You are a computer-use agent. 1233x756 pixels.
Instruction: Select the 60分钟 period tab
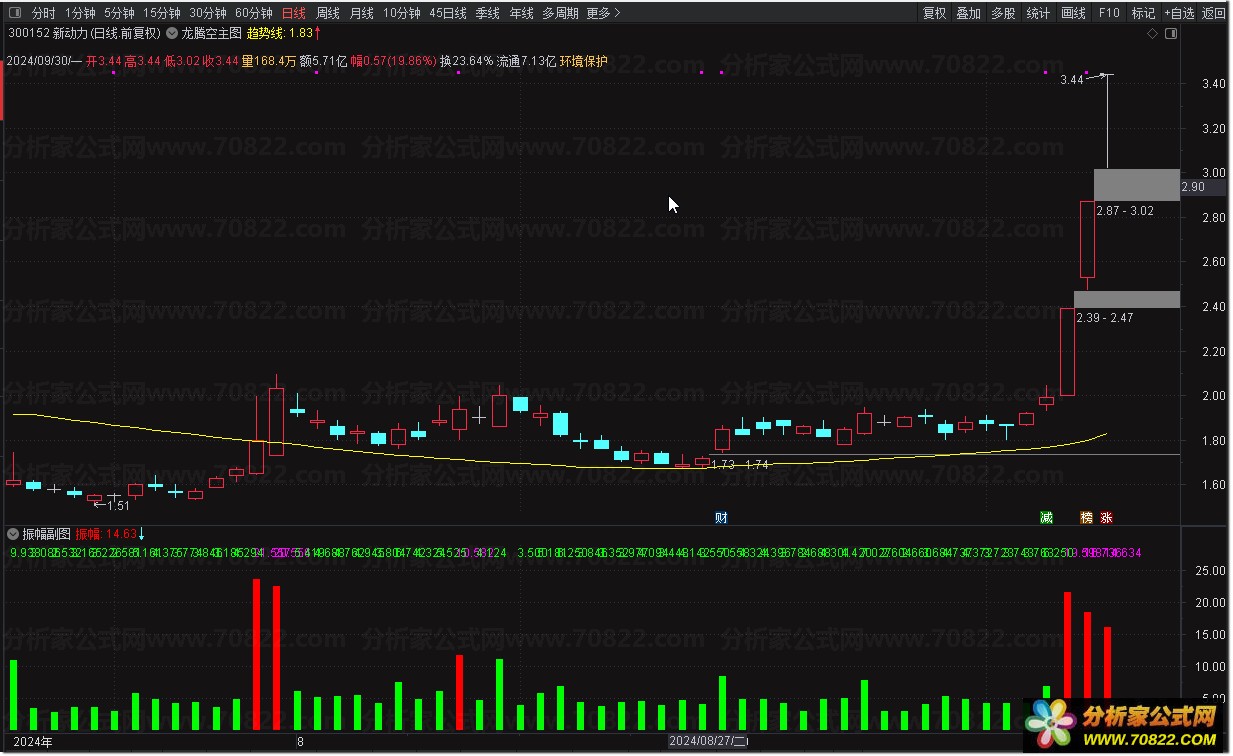[x=254, y=13]
